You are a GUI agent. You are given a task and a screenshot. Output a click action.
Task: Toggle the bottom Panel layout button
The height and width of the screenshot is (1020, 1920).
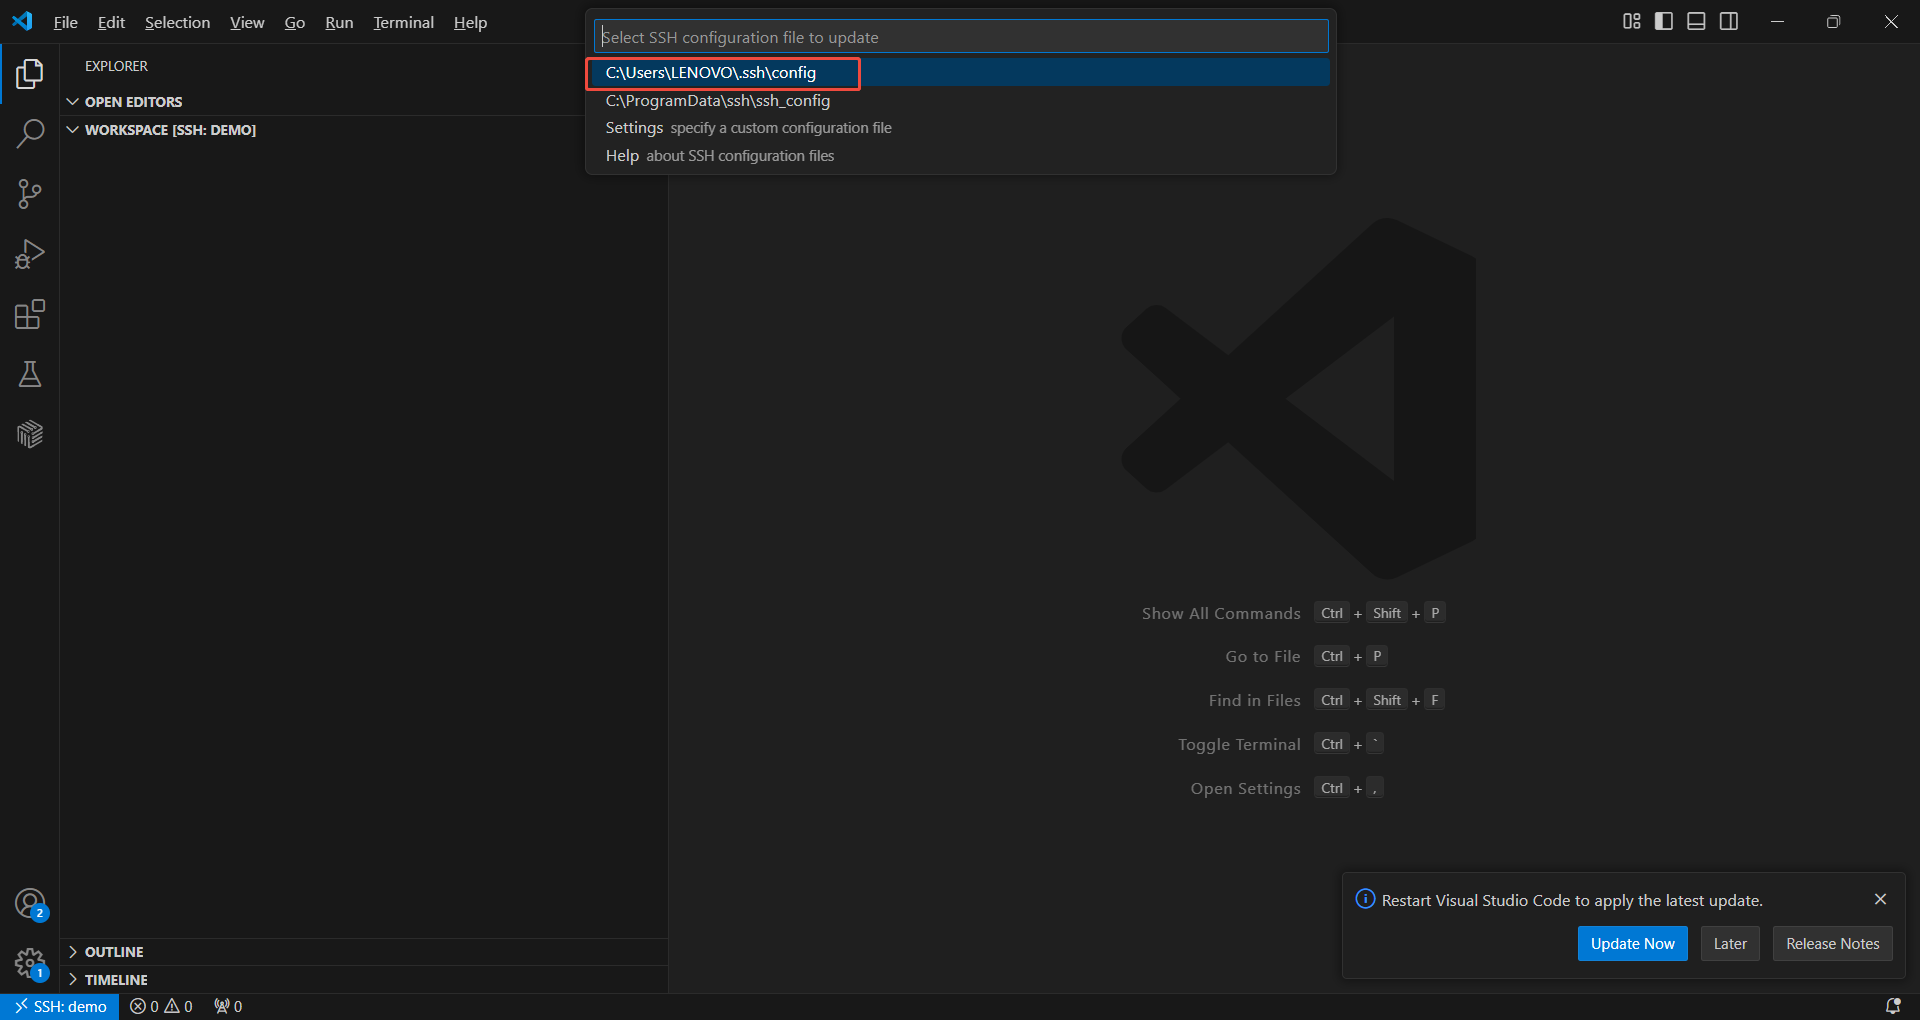click(1696, 22)
